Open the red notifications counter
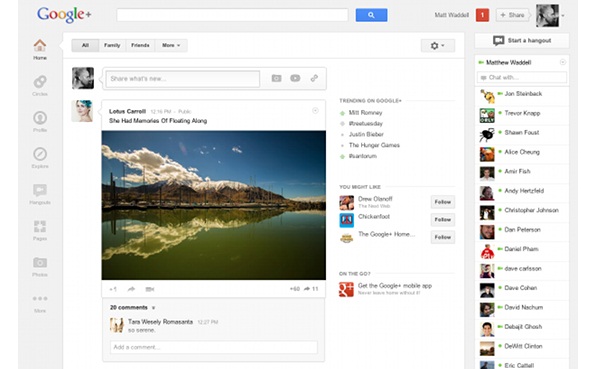The height and width of the screenshot is (369, 600). (x=482, y=15)
